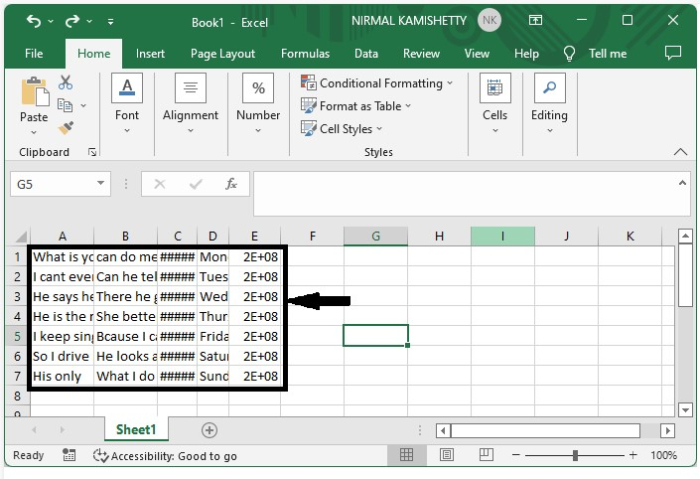Switch to the Home tab

point(94,54)
